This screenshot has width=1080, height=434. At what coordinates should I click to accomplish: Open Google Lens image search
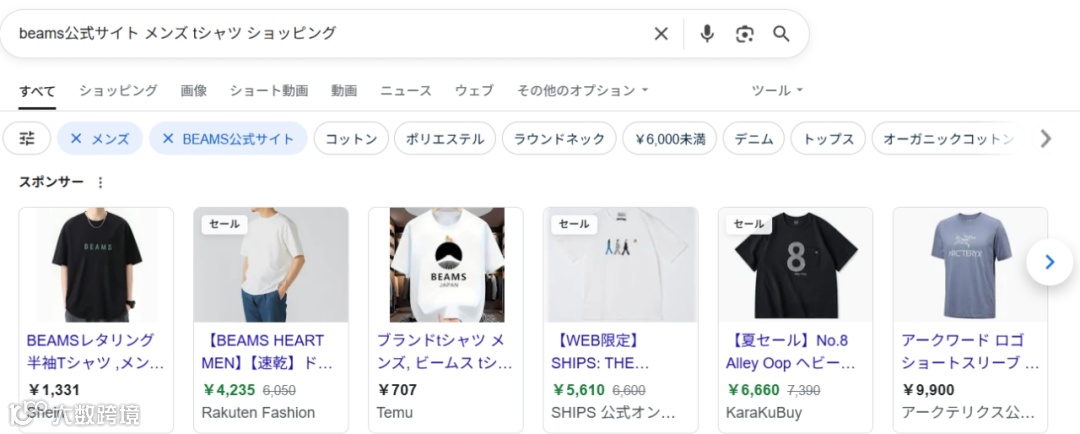744,34
